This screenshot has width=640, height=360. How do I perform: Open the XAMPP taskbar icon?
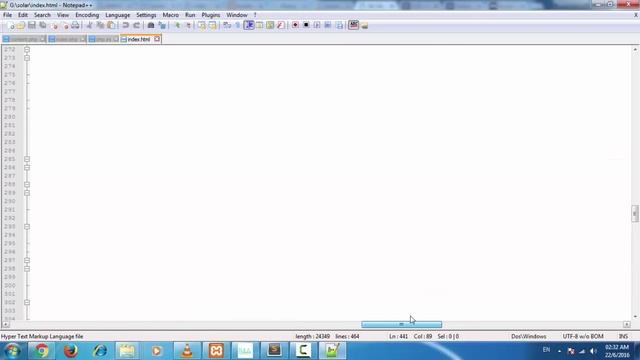point(216,351)
